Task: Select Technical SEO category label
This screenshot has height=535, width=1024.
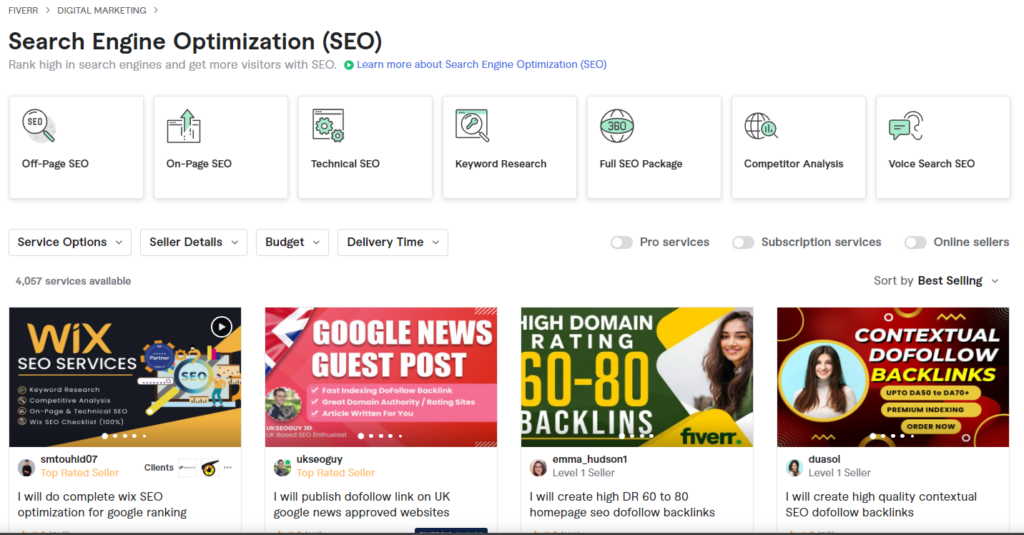Action: click(x=345, y=164)
